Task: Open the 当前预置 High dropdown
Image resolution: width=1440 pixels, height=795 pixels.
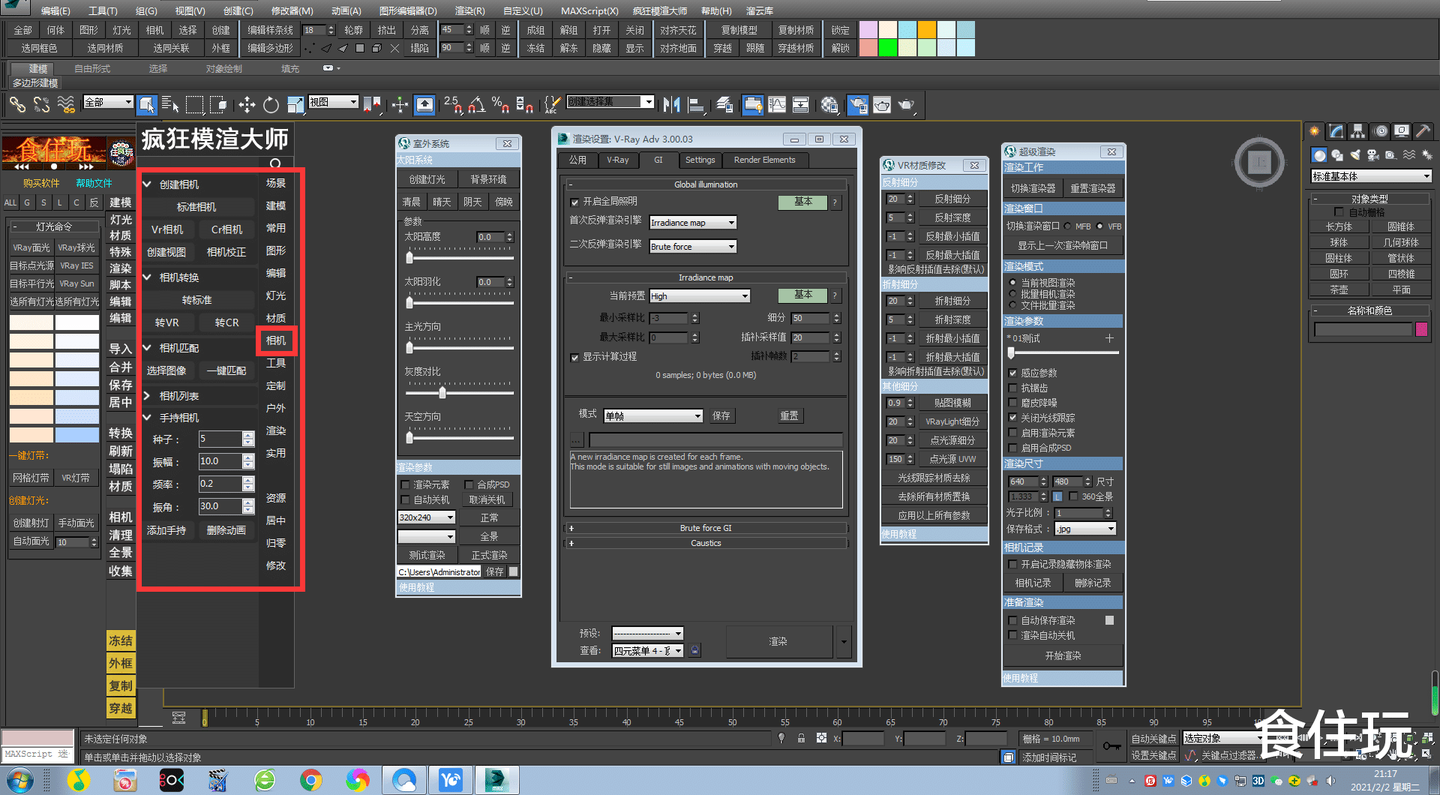Action: pyautogui.click(x=699, y=296)
